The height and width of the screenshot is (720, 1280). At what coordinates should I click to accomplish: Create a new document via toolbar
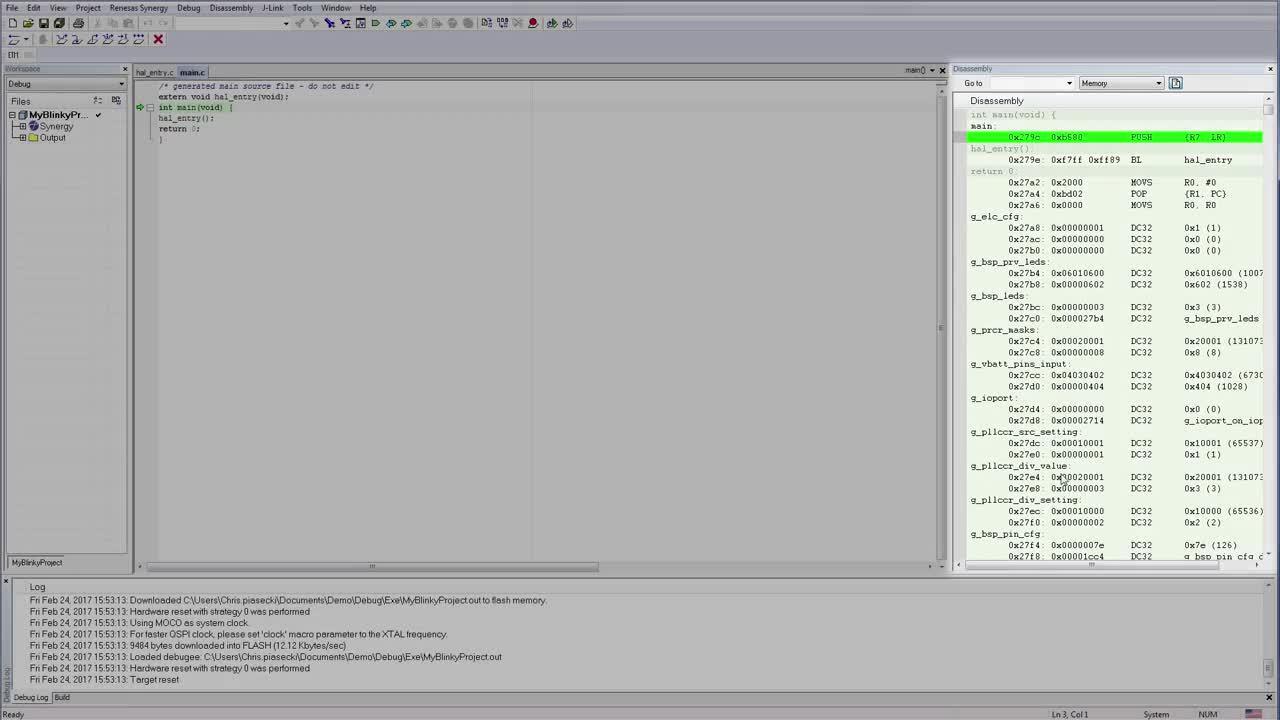(13, 23)
